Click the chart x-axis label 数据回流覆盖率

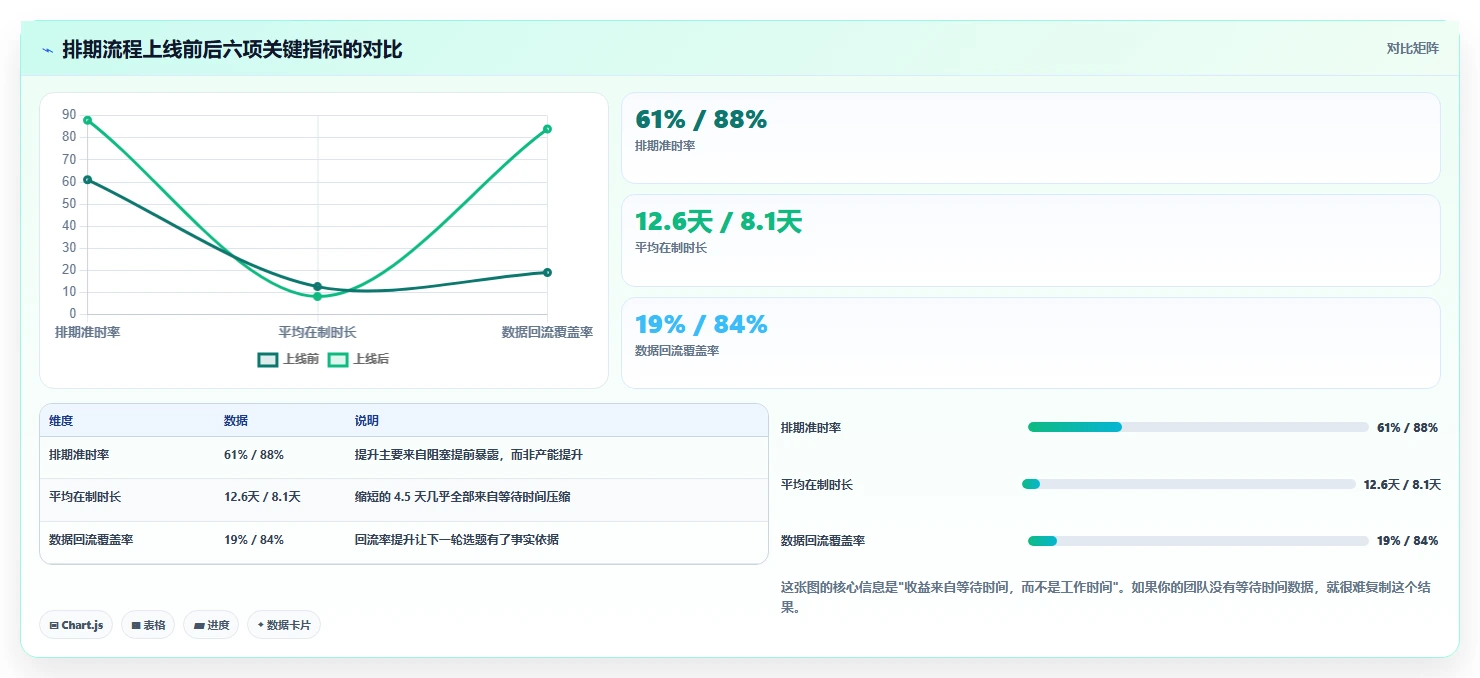pos(547,332)
